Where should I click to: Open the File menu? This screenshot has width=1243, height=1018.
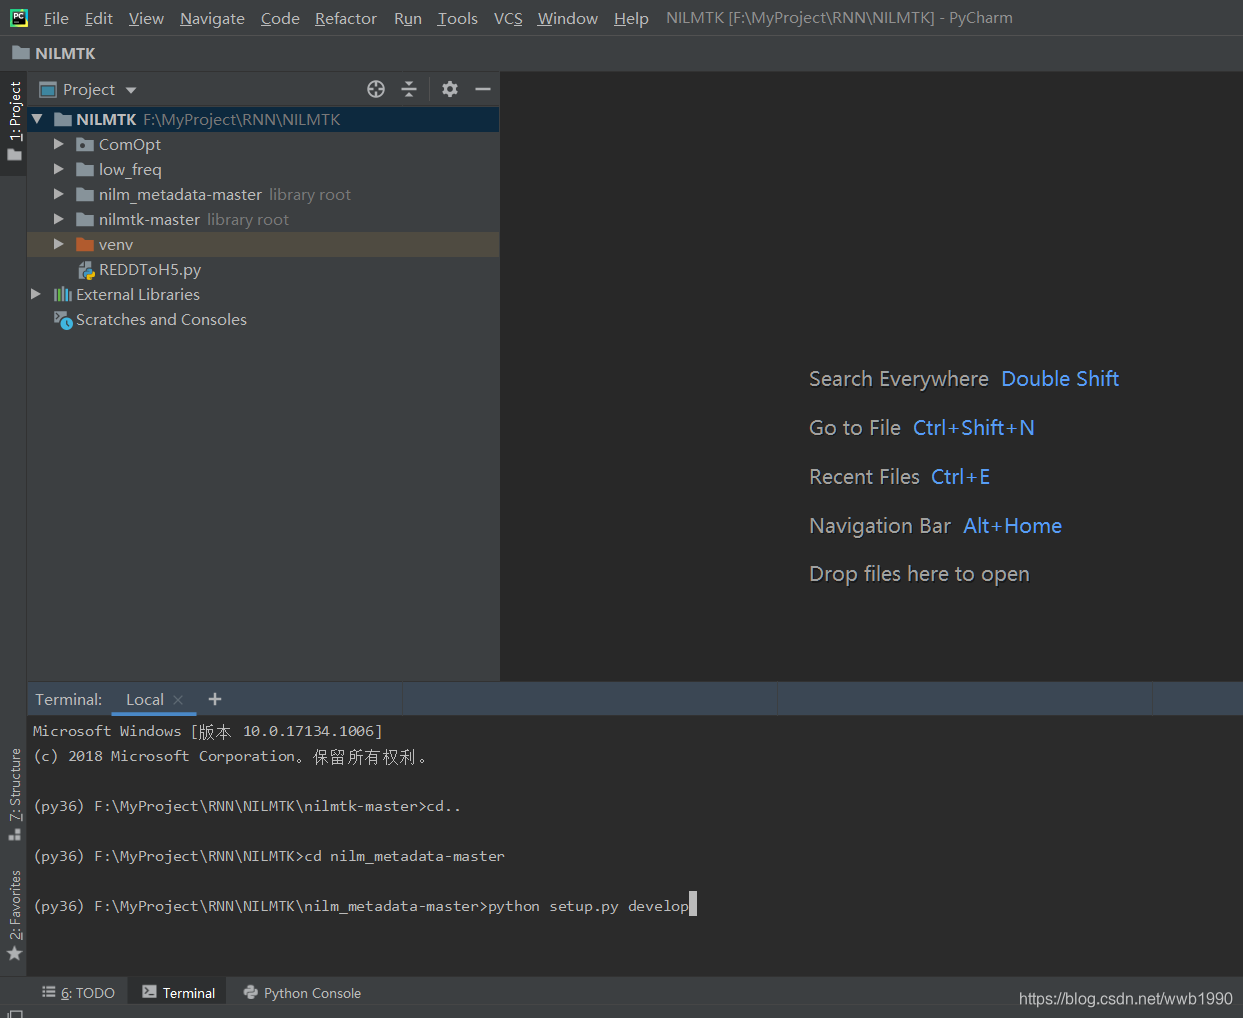point(56,18)
